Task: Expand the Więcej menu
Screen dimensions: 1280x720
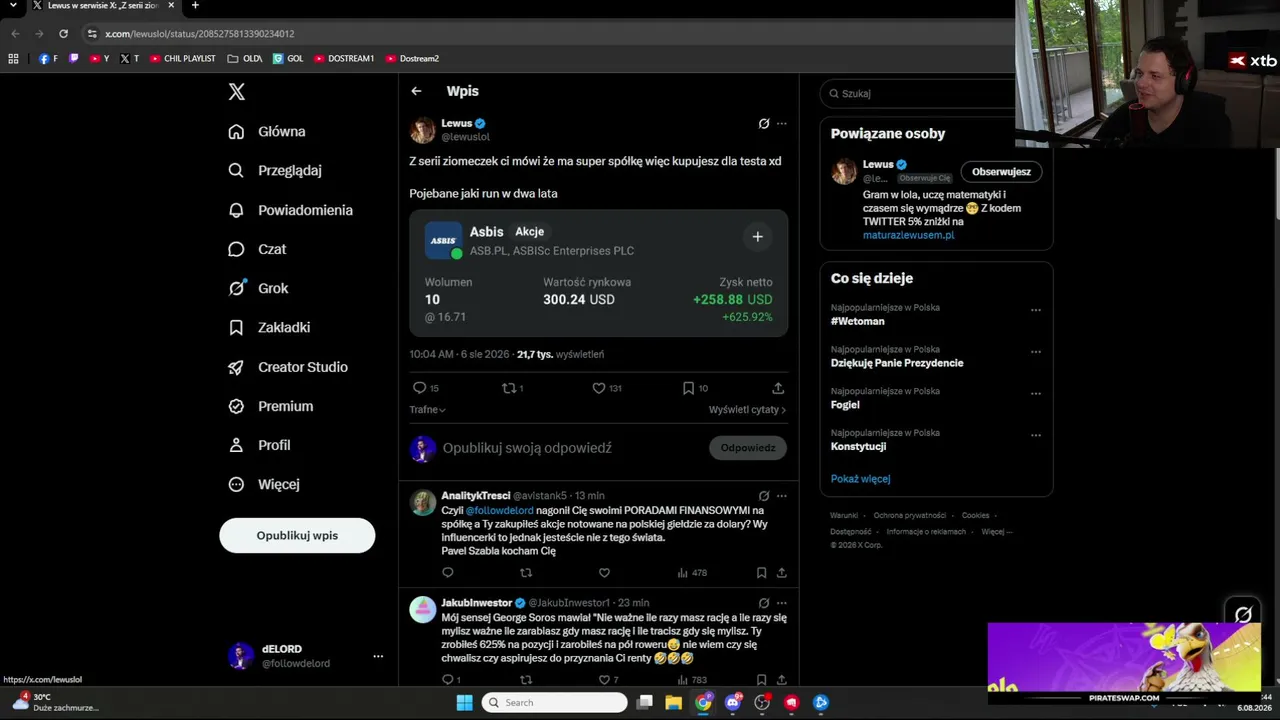Action: click(x=264, y=484)
